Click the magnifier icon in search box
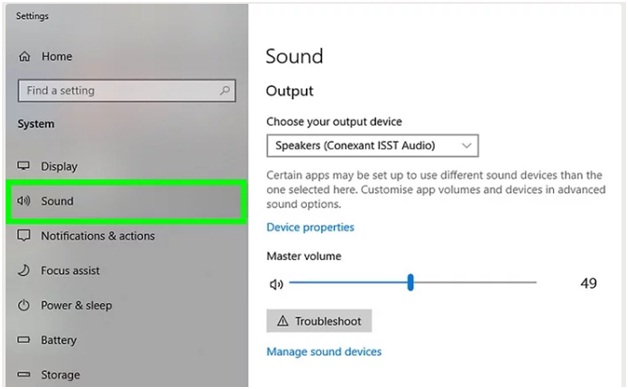This screenshot has width=628, height=389. tap(225, 91)
